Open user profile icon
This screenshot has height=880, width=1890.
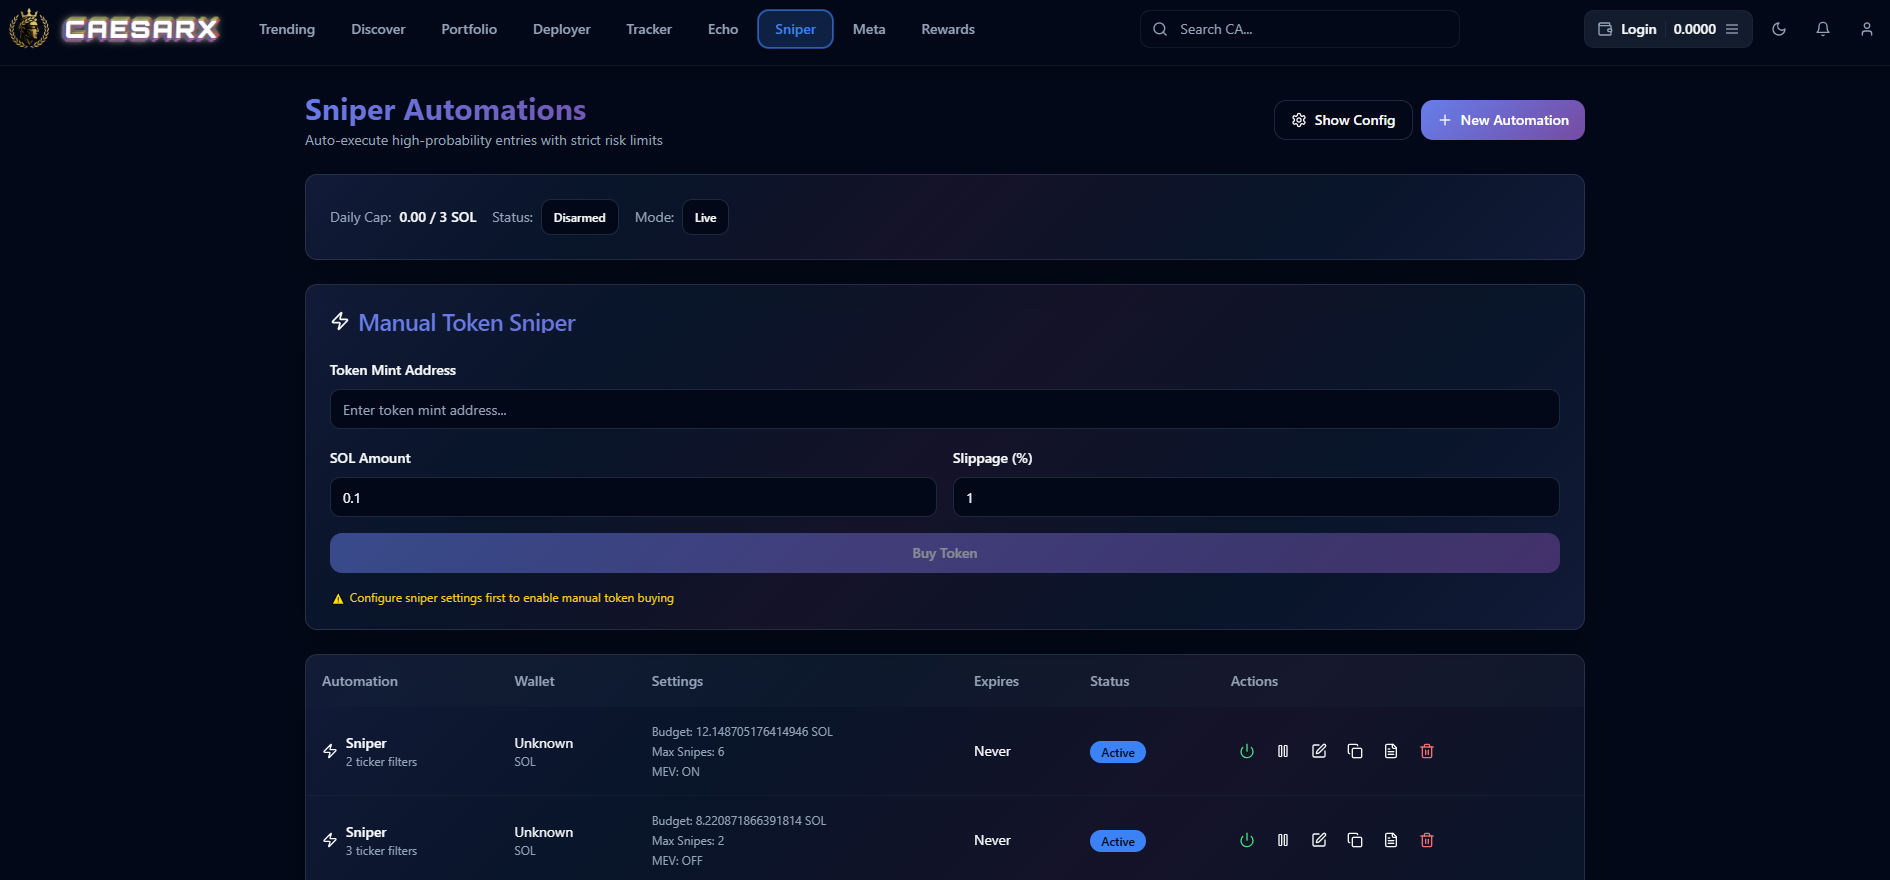click(1867, 29)
